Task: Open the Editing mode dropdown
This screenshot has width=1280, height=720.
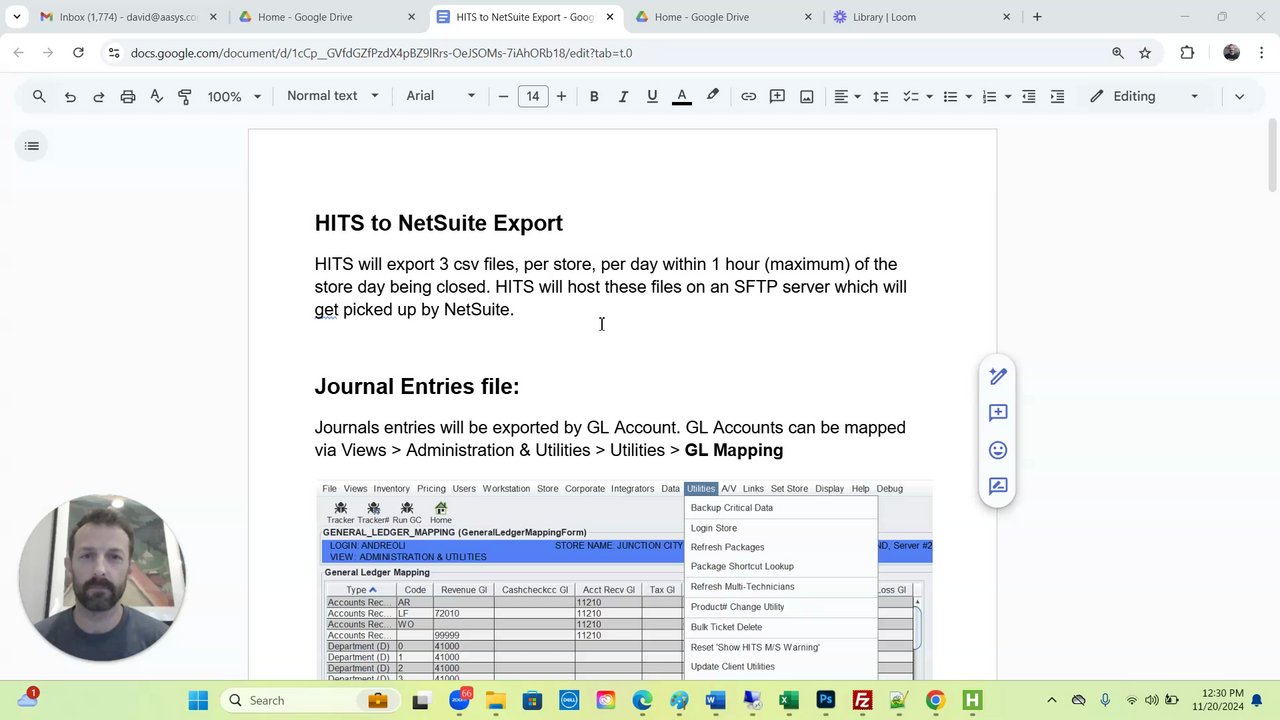Action: [x=1145, y=96]
